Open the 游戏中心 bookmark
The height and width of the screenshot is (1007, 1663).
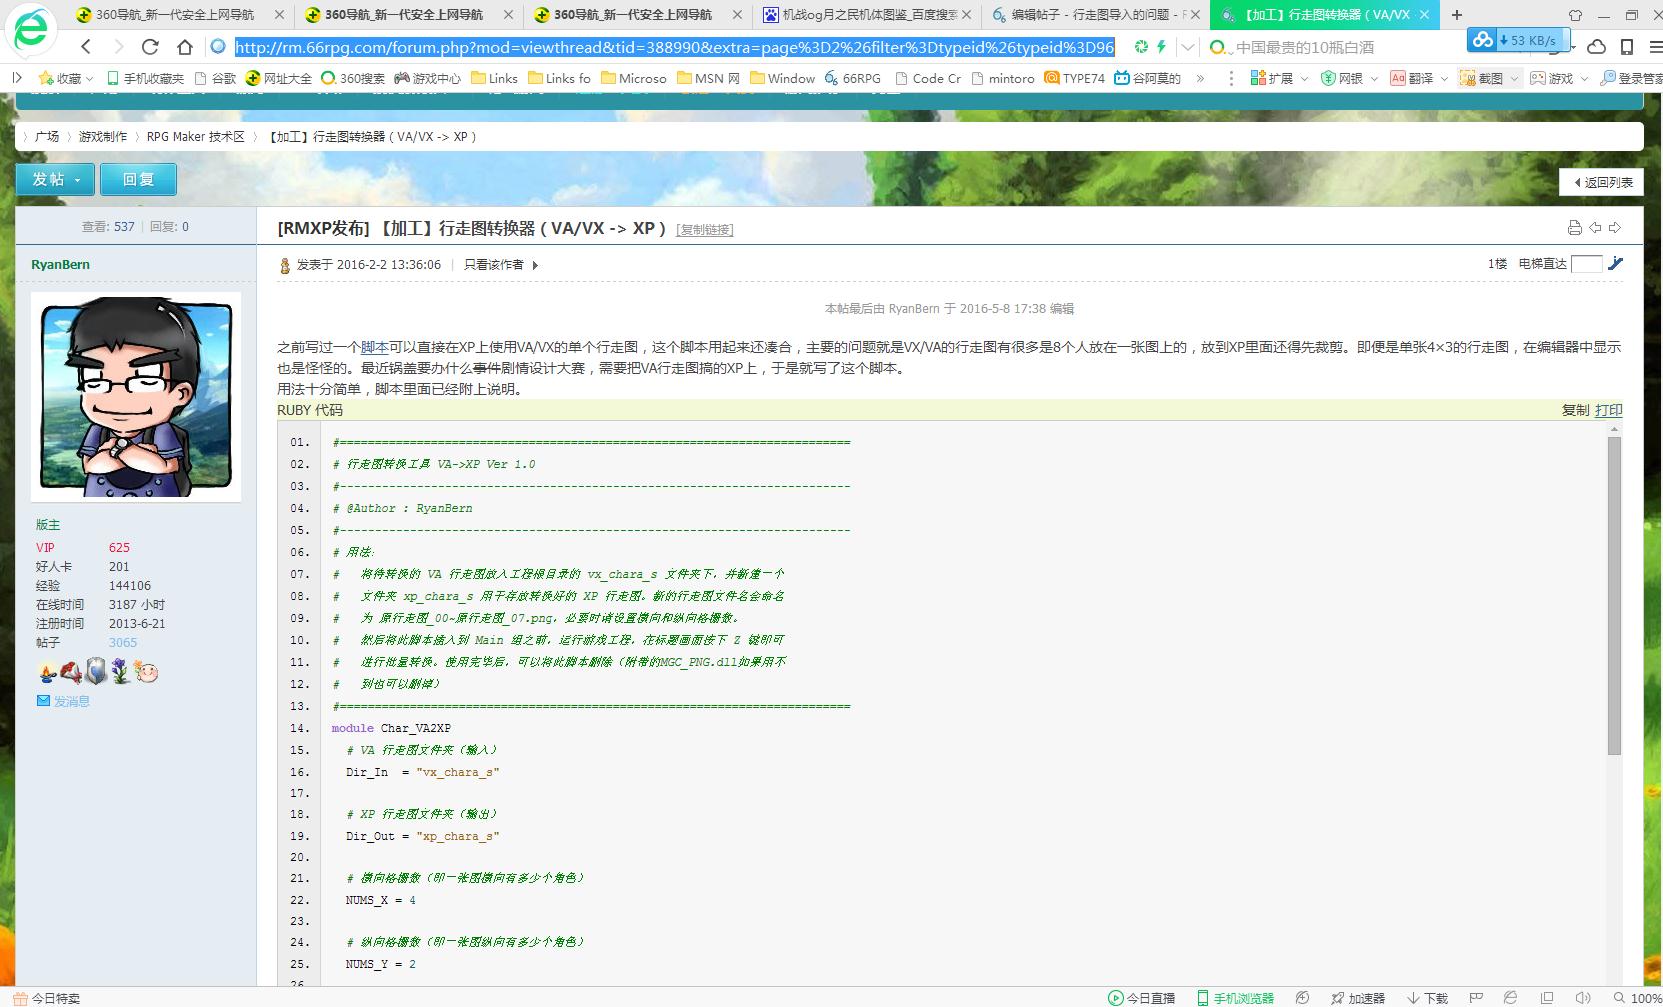pos(427,78)
